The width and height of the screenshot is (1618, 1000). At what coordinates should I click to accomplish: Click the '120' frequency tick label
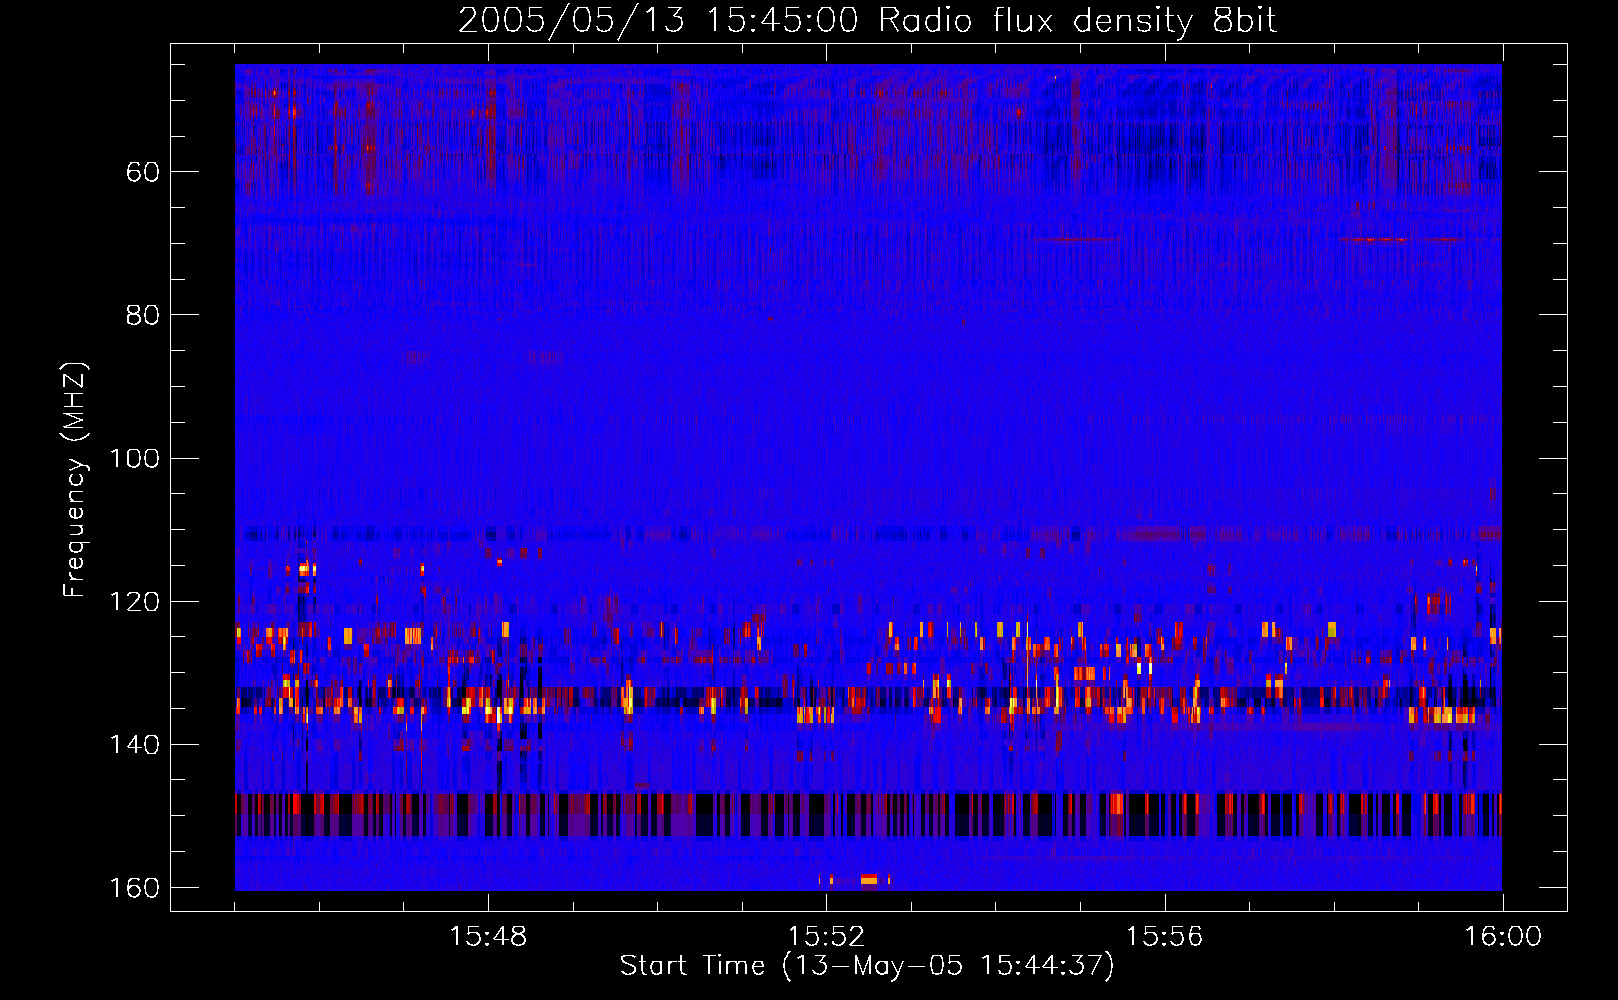(135, 602)
